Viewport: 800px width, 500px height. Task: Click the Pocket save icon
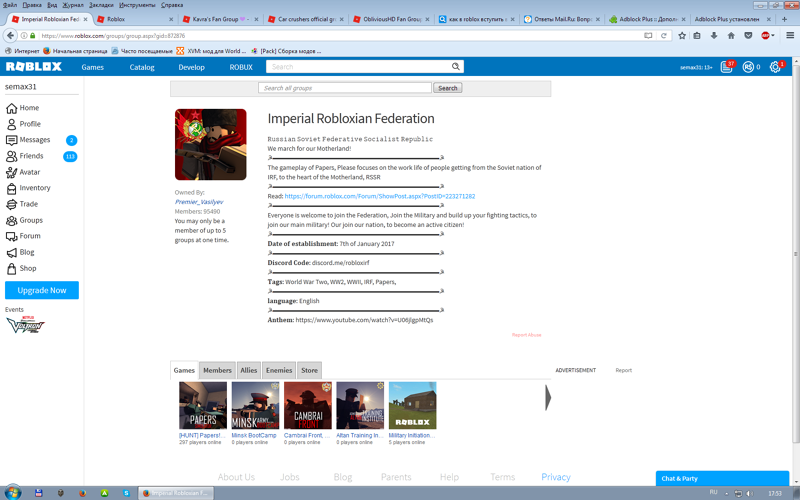[x=747, y=35]
